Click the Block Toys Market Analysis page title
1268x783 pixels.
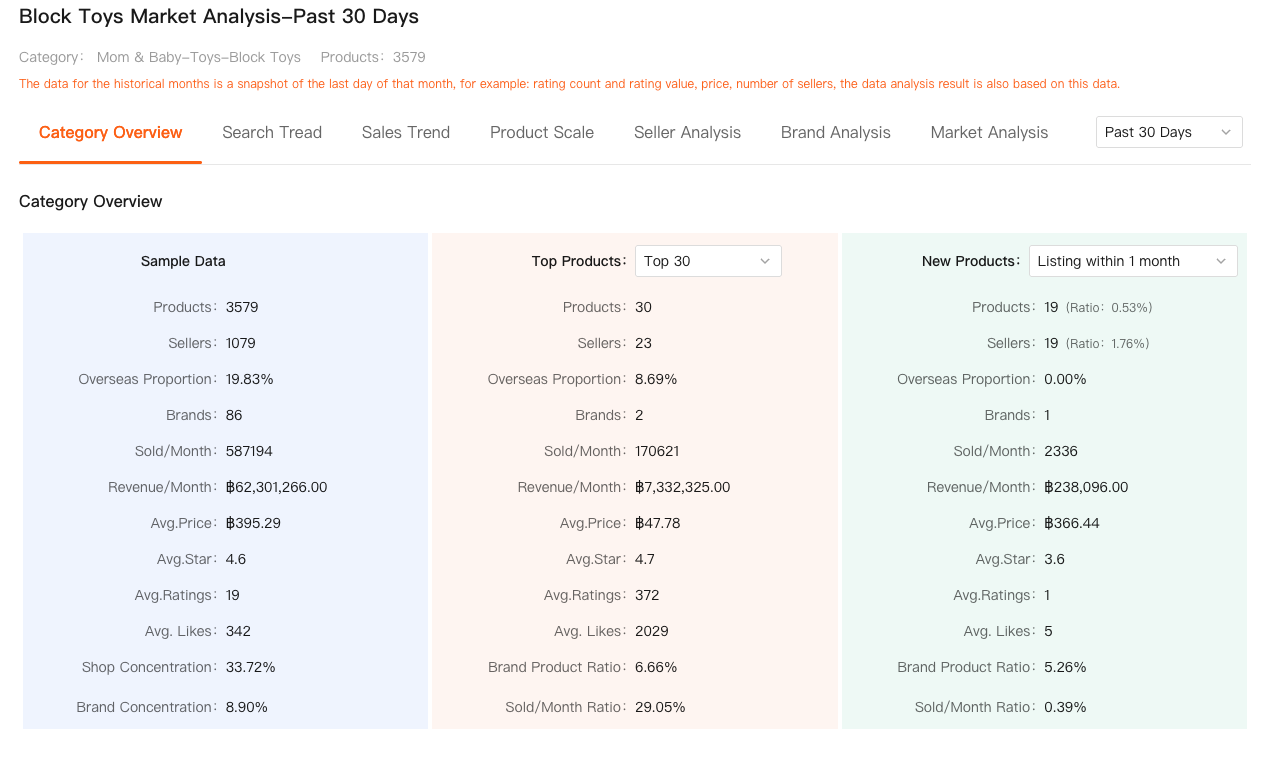click(x=219, y=17)
